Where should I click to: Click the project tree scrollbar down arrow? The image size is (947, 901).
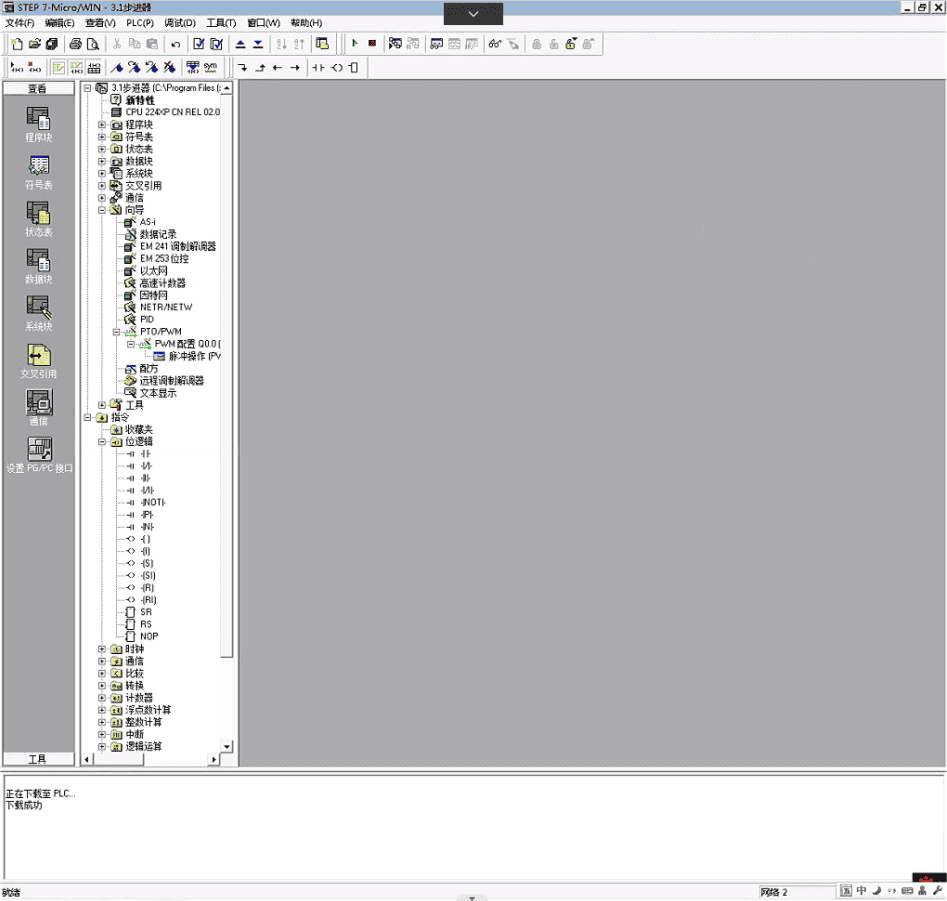(x=225, y=747)
